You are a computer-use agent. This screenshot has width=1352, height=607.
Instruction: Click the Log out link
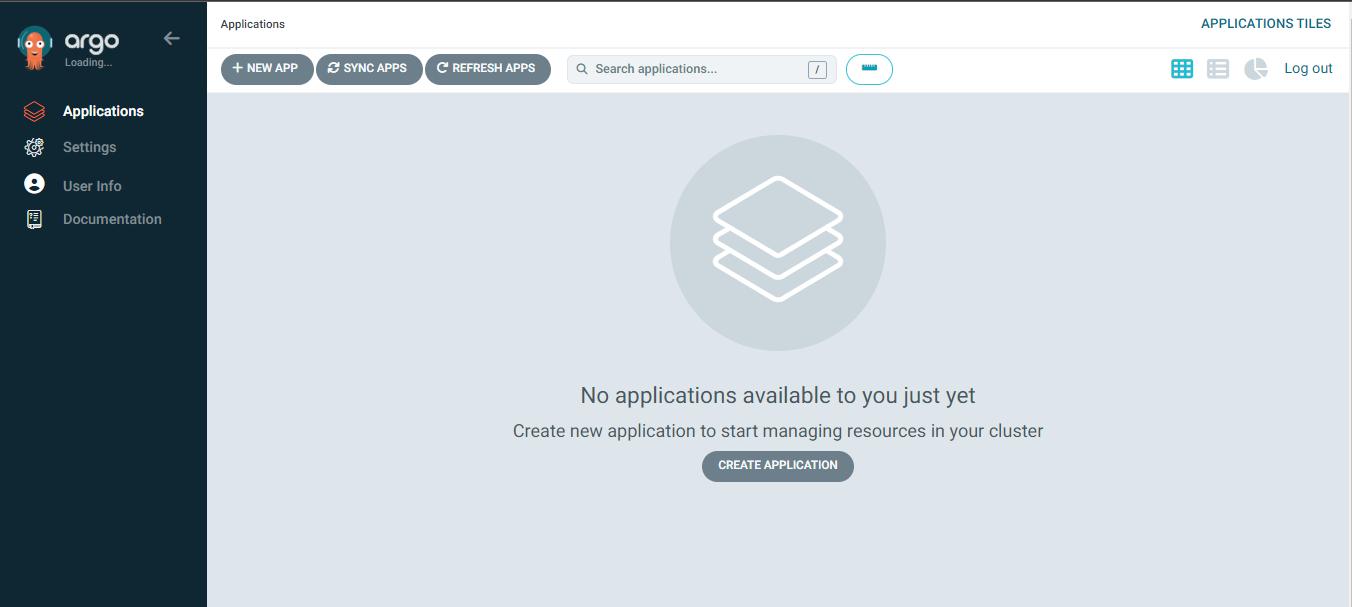click(1308, 69)
